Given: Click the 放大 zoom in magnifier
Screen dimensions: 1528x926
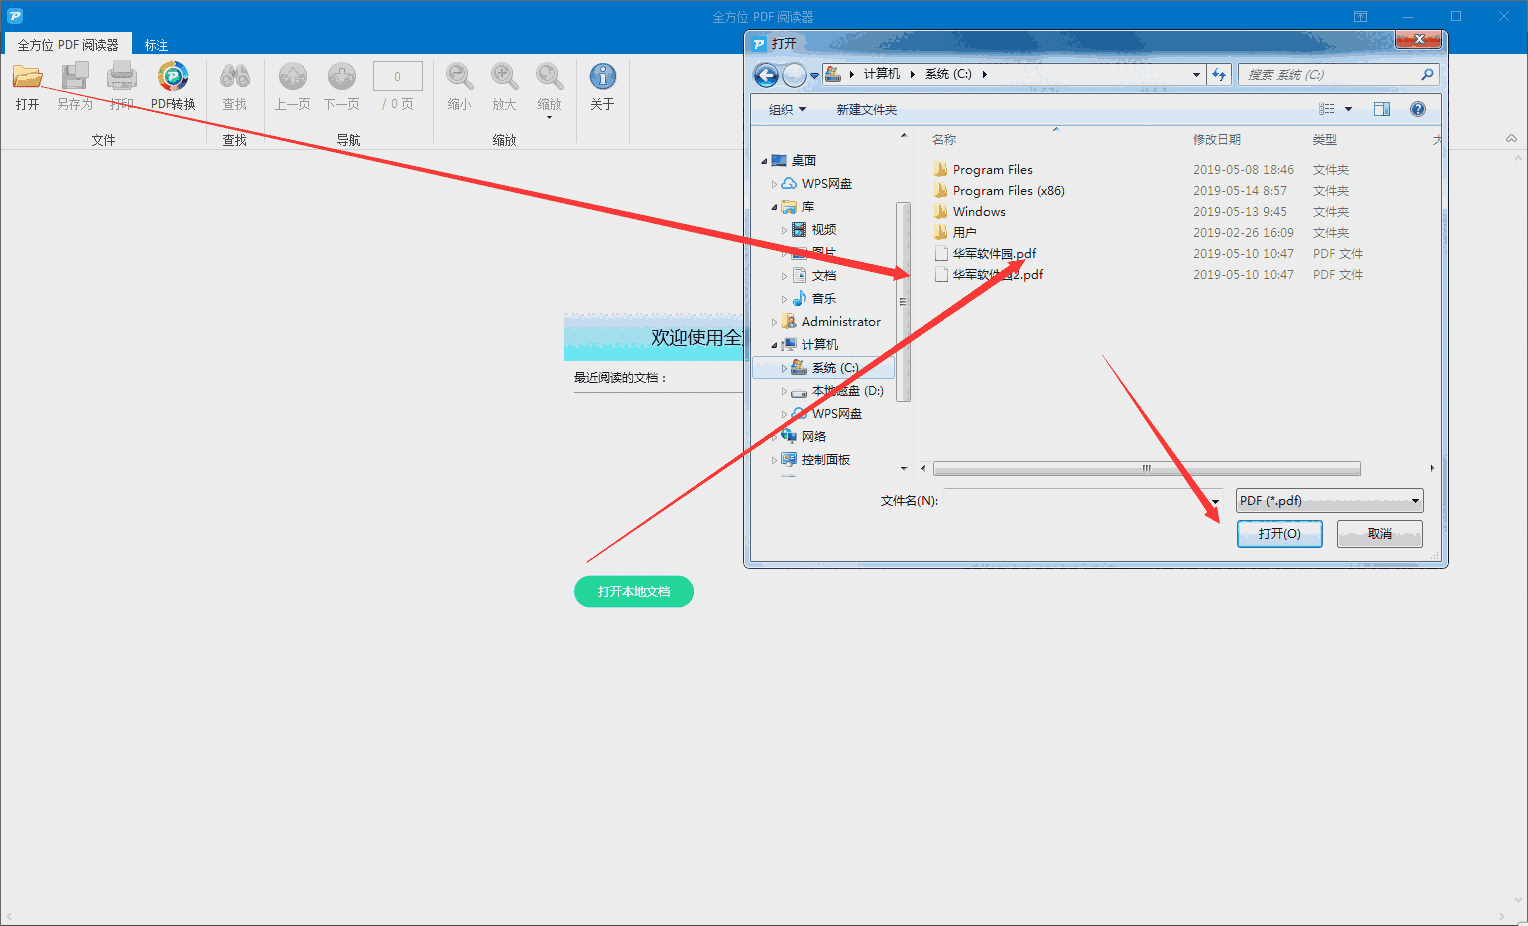Looking at the screenshot, I should [504, 77].
